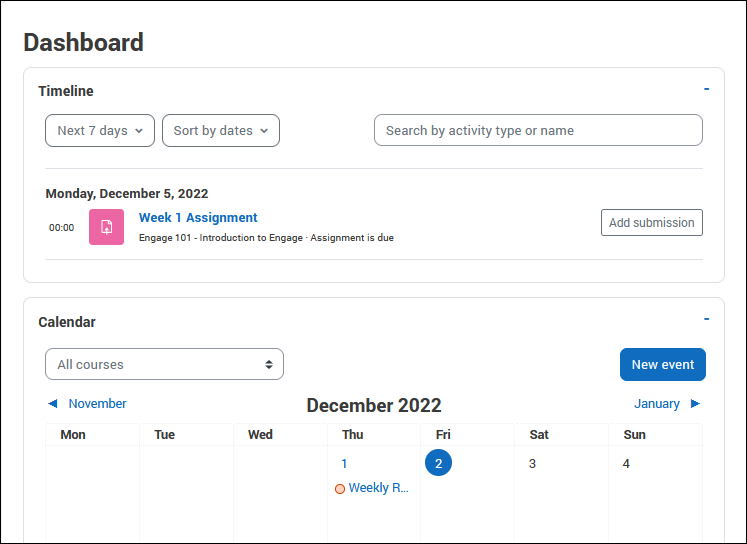Image resolution: width=747 pixels, height=544 pixels.
Task: Open the Weekly R... calendar event
Action: [x=379, y=488]
